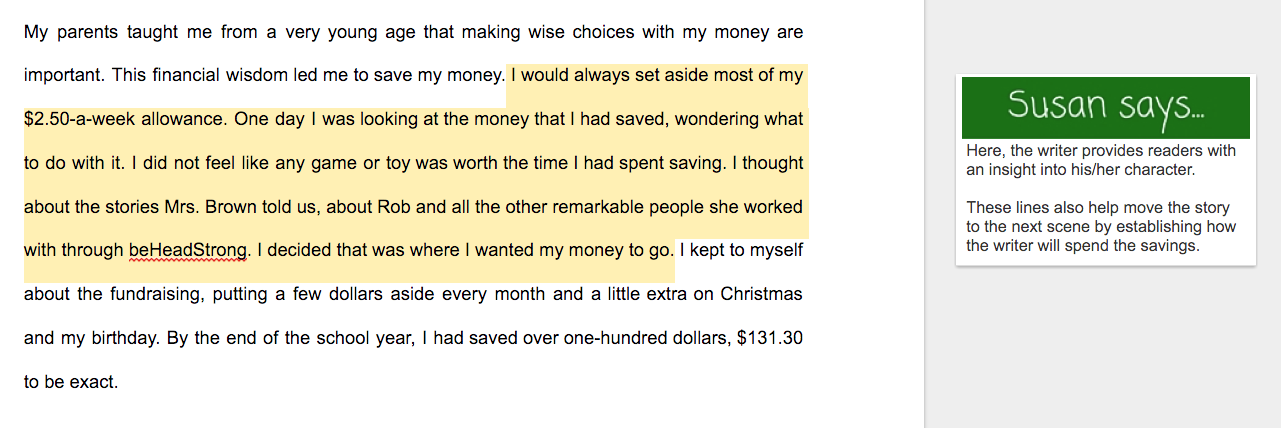
Task: Click the misspelled word beHeadStrong
Action: (188, 250)
